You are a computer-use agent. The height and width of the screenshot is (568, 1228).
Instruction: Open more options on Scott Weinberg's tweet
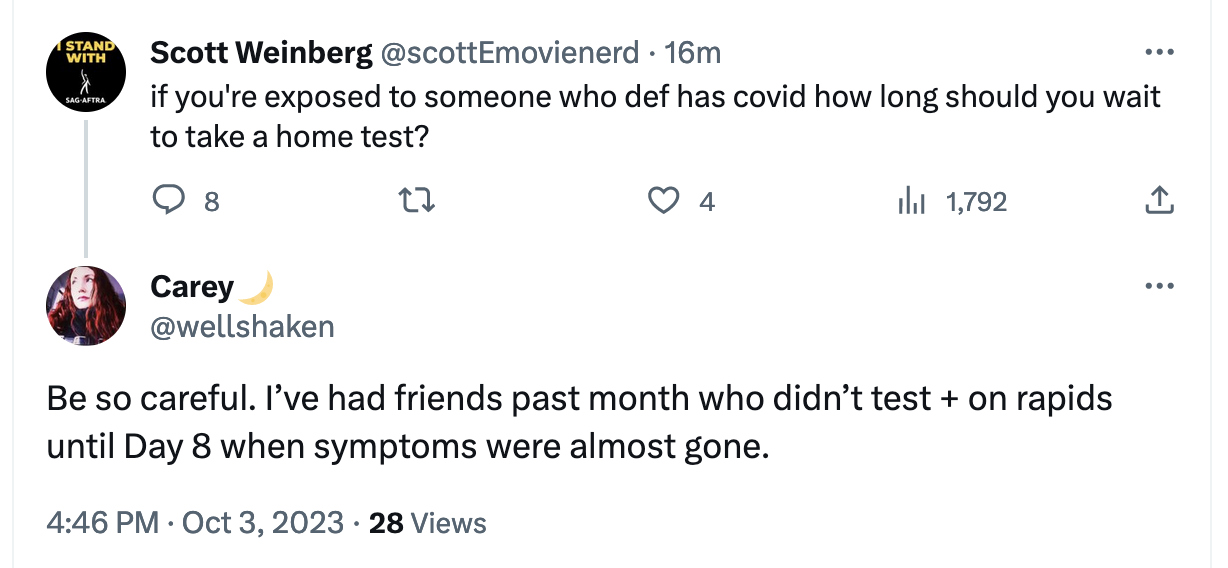[1158, 52]
